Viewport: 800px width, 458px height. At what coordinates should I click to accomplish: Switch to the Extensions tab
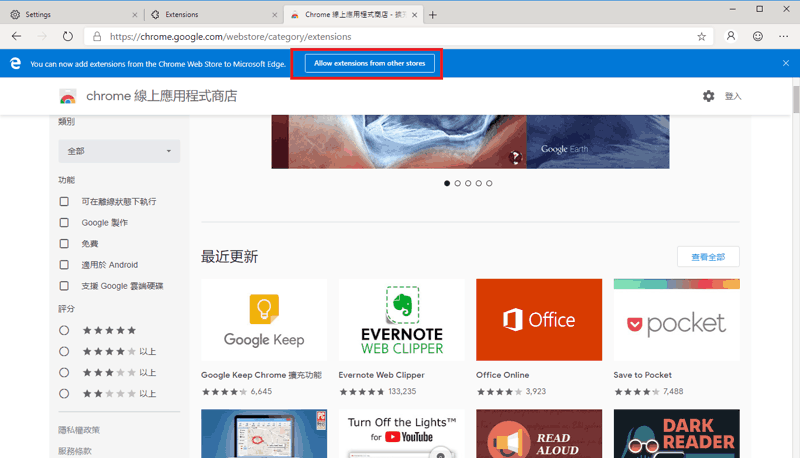(214, 15)
